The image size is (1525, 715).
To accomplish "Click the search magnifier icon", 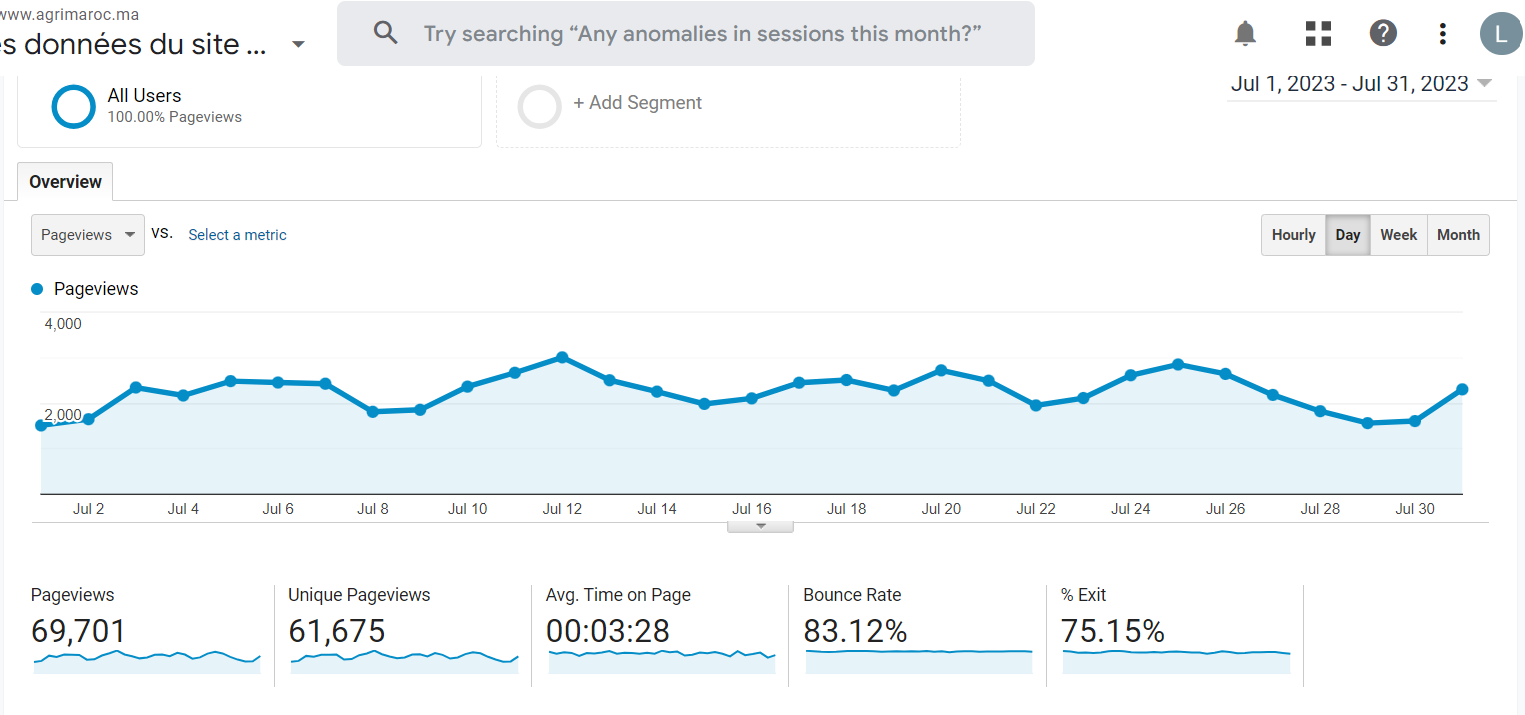I will pos(386,33).
